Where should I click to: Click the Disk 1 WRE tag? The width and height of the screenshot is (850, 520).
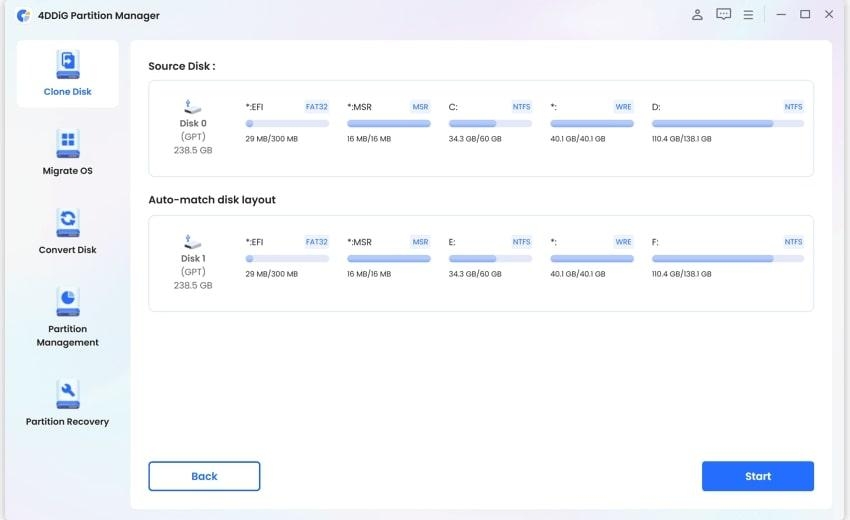(623, 242)
